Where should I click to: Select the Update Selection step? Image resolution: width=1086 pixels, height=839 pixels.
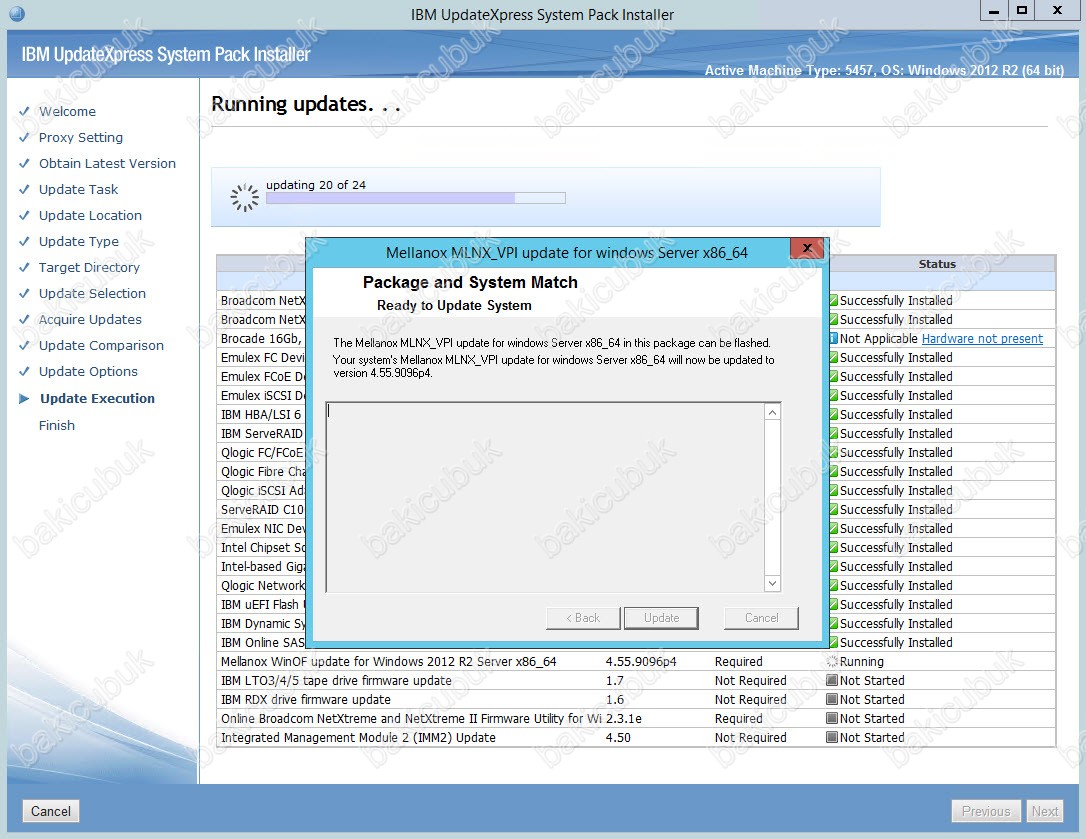(x=92, y=294)
